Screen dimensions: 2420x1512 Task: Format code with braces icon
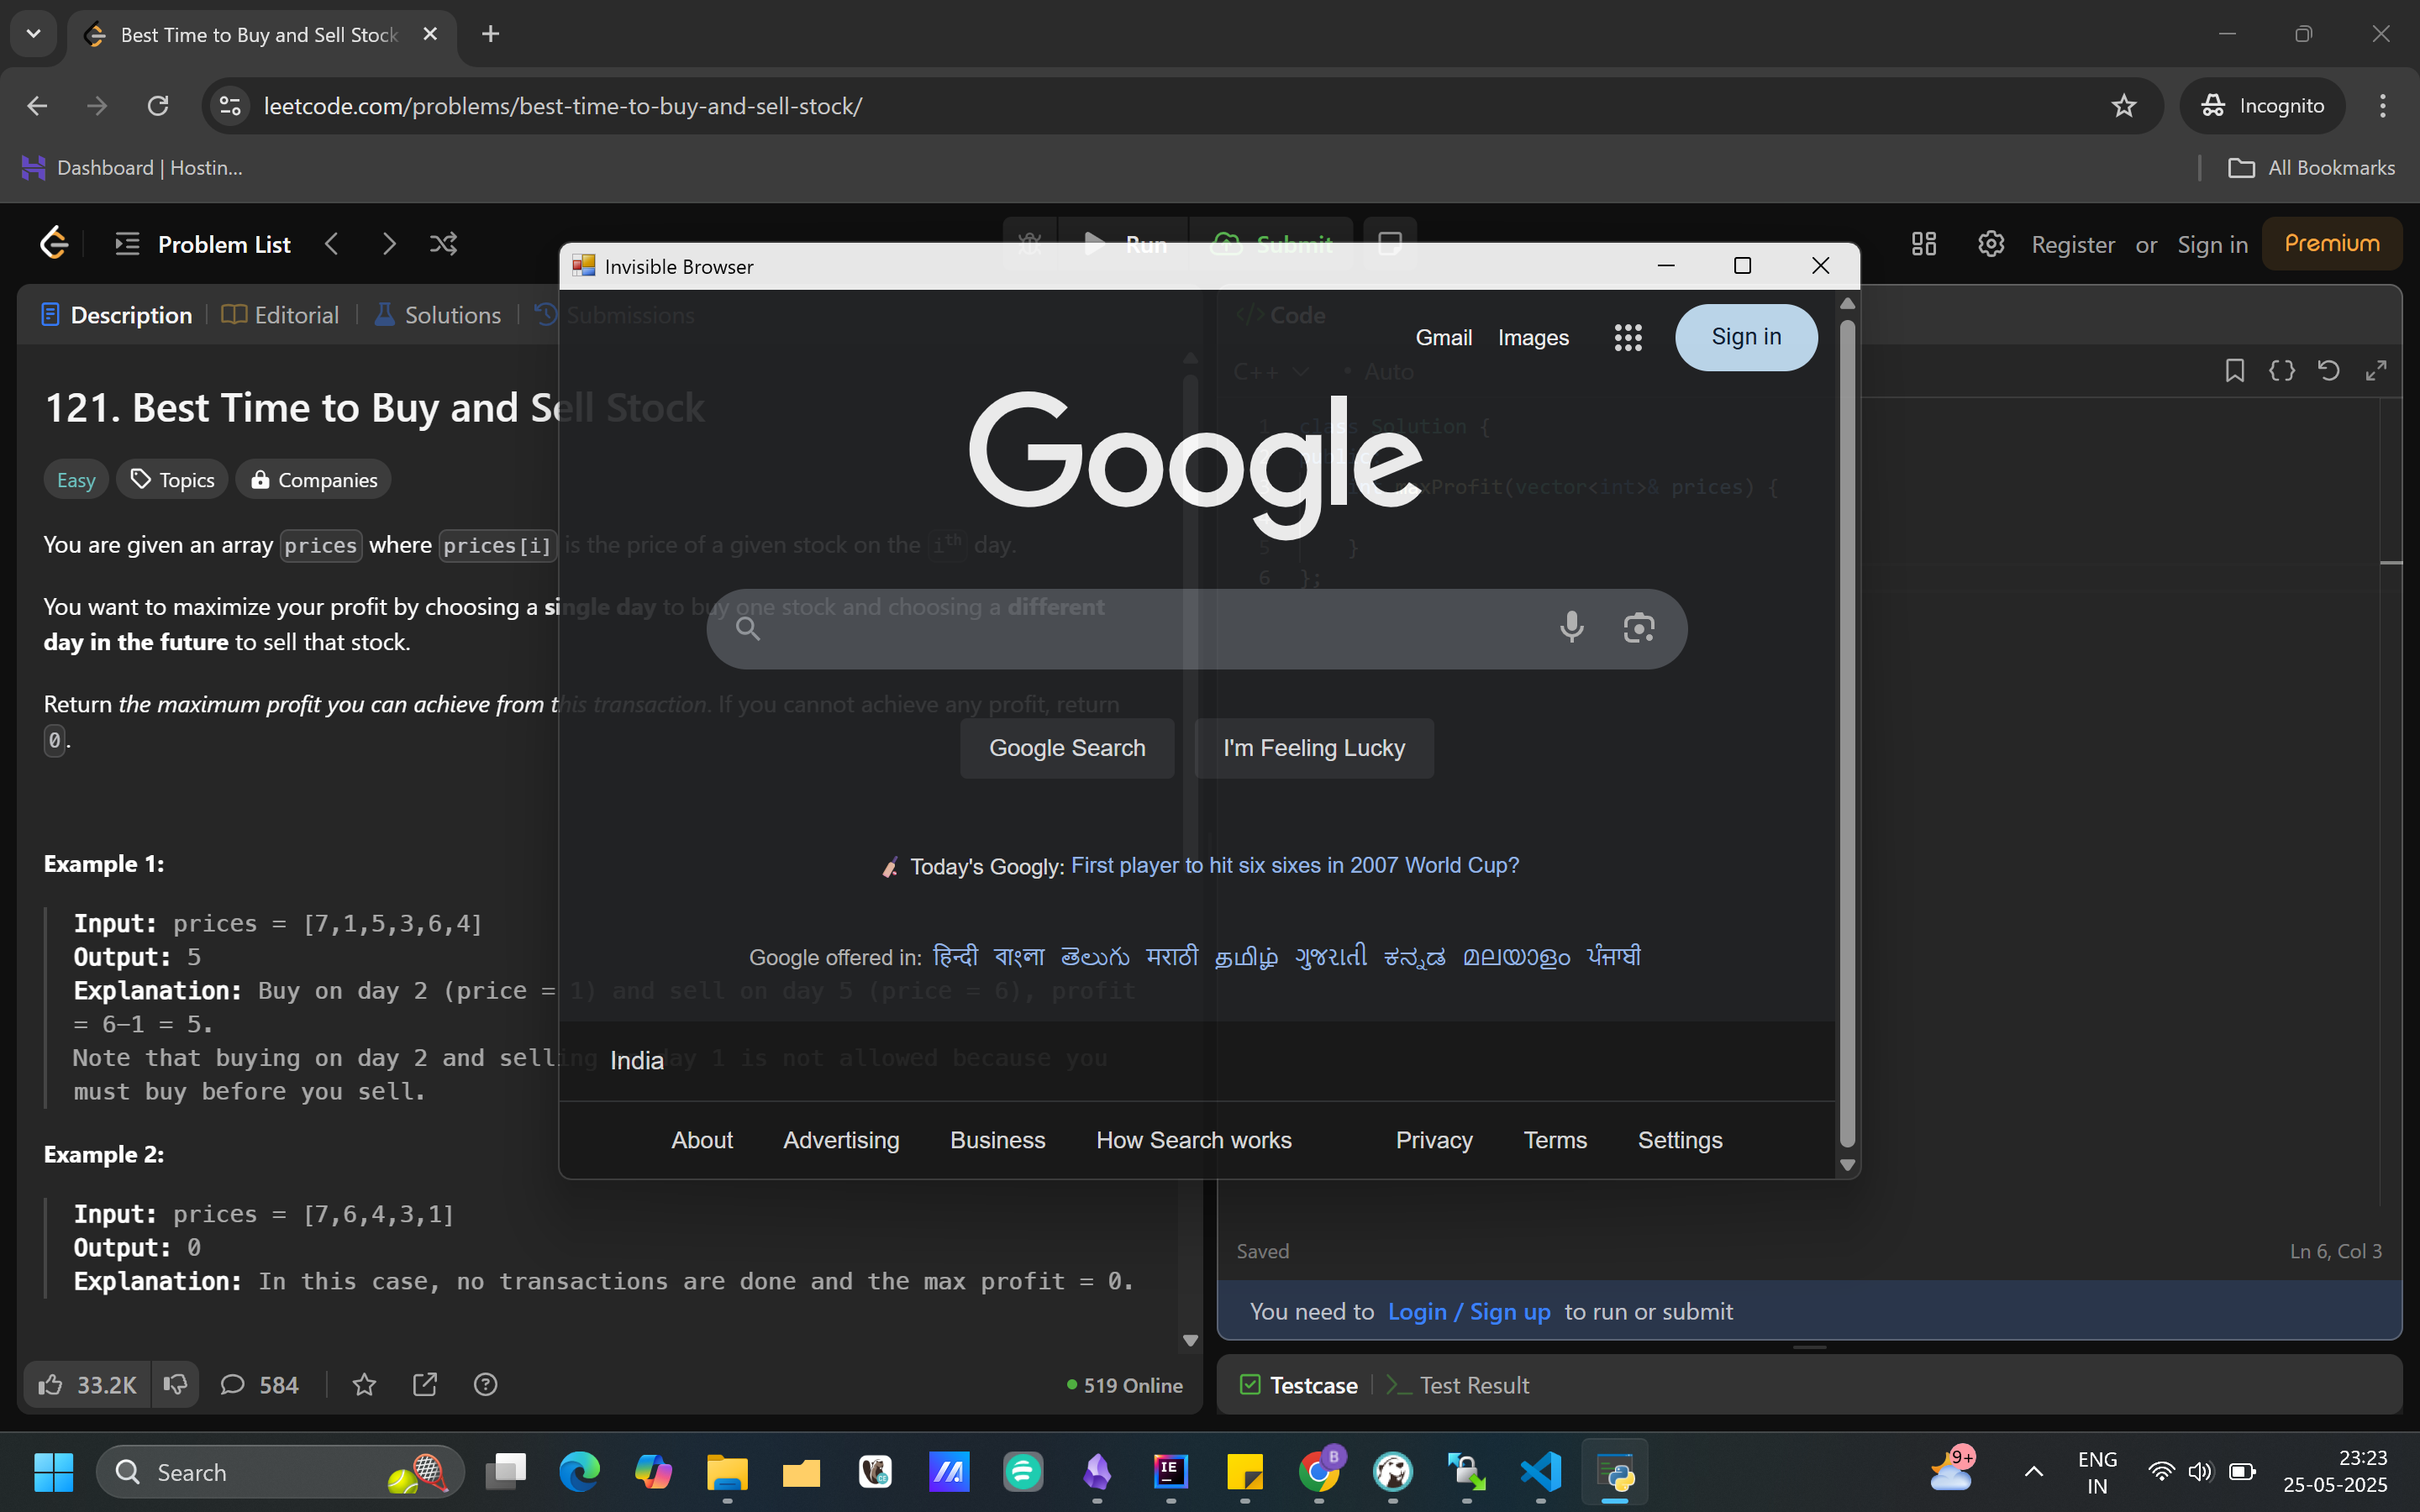pyautogui.click(x=2282, y=371)
